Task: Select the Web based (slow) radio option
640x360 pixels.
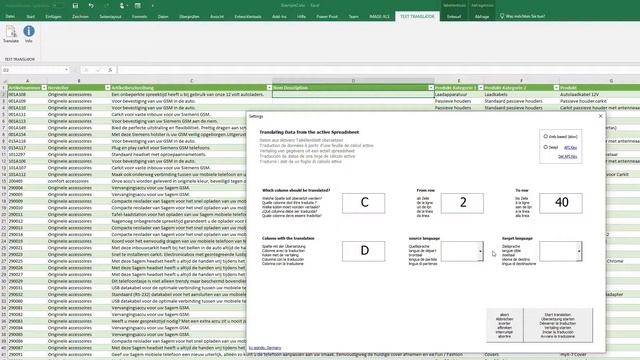Action: pos(546,136)
